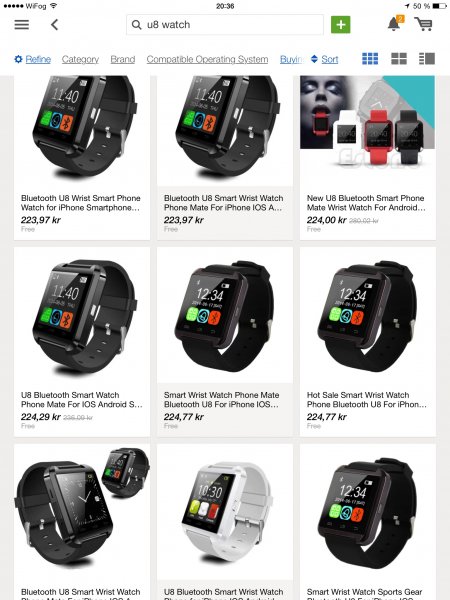The height and width of the screenshot is (600, 450).
Task: Select the u8 watch search field
Action: coord(225,25)
